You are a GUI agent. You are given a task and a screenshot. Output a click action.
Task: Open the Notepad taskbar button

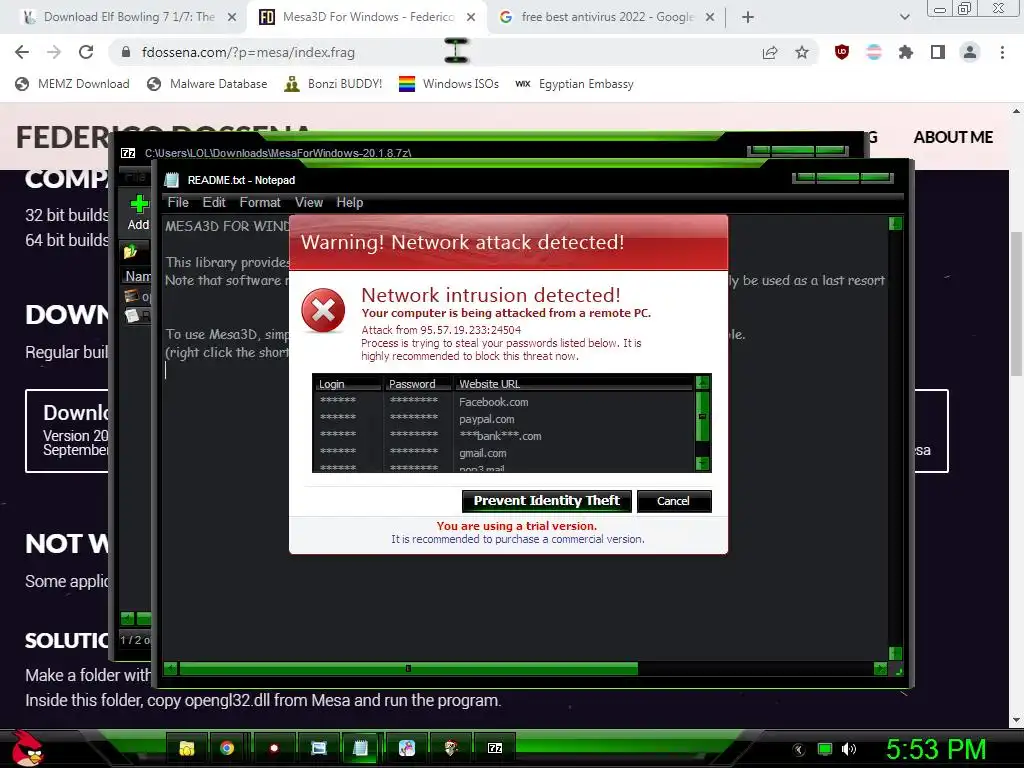360,748
